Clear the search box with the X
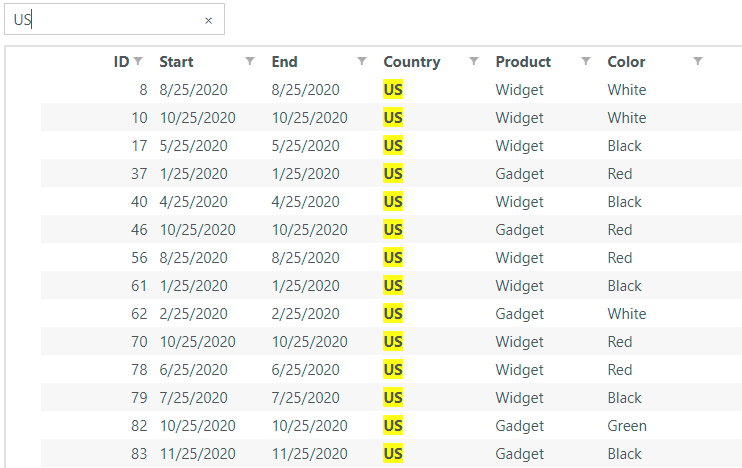 click(x=208, y=20)
